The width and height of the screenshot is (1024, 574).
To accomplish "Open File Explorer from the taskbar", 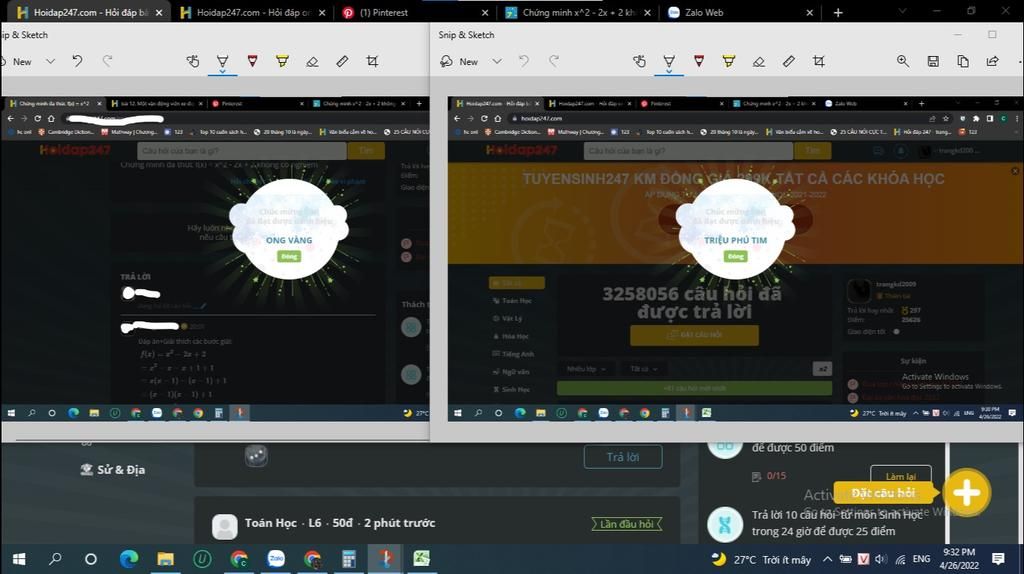I will point(165,559).
